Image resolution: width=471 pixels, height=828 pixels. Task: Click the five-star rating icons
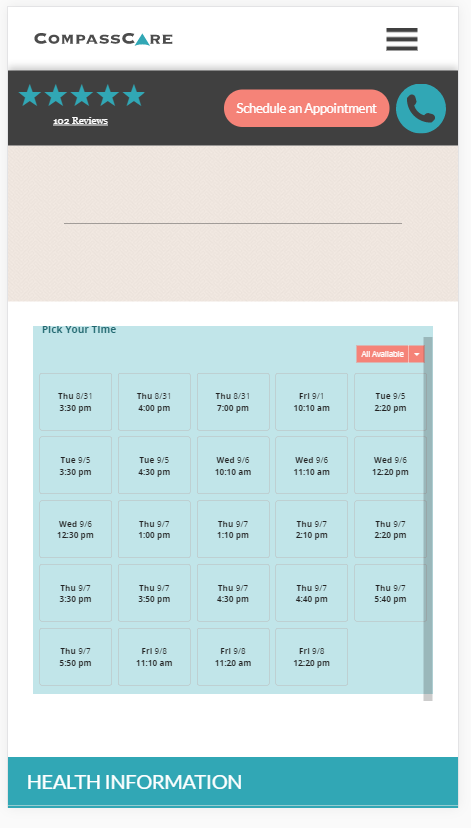tap(81, 96)
